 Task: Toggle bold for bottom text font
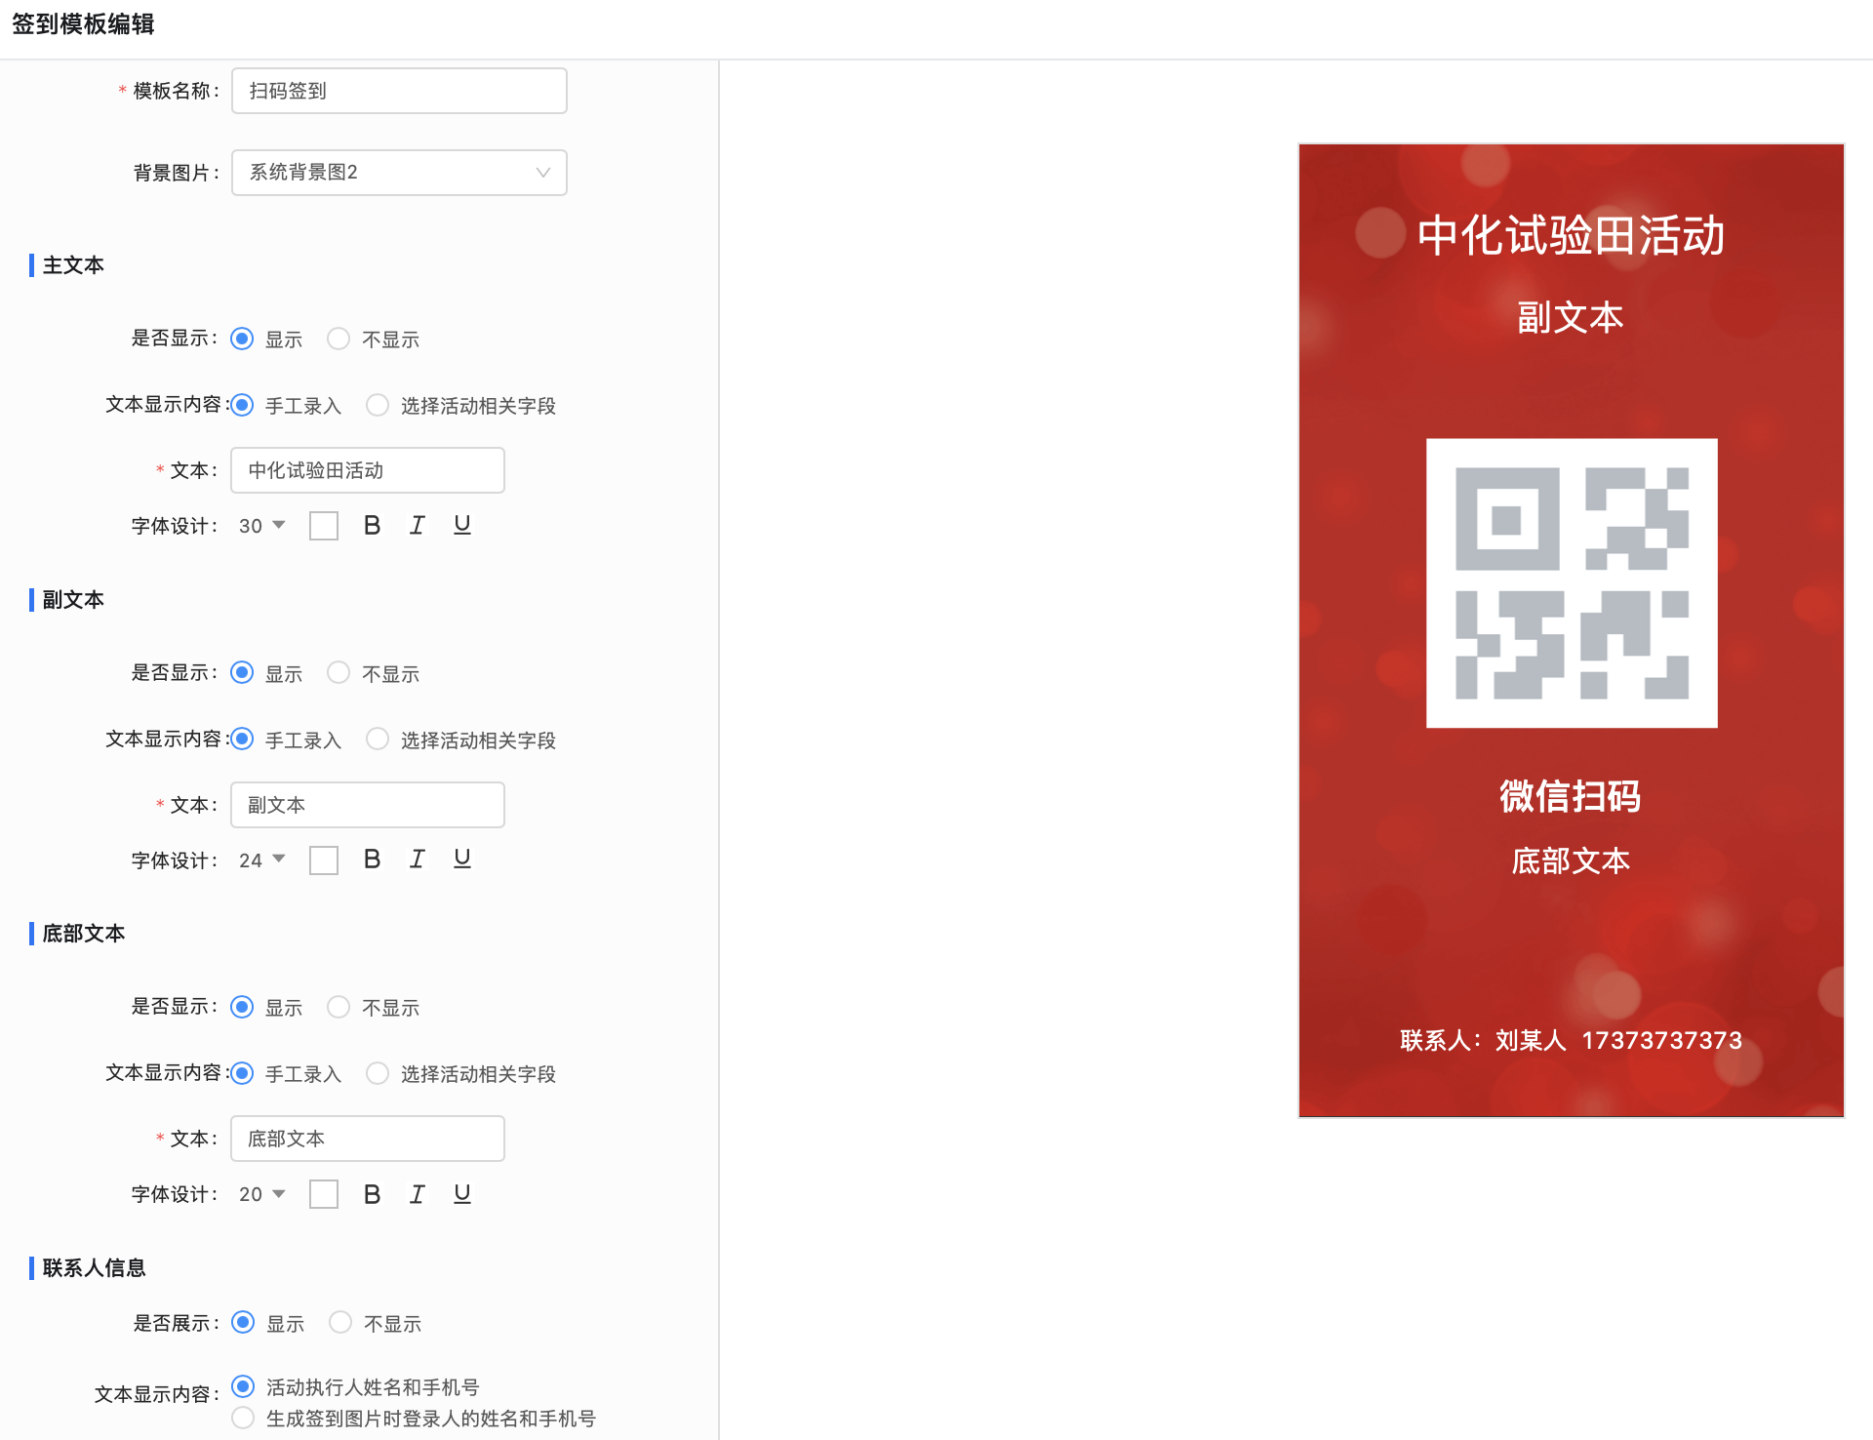pos(372,1194)
